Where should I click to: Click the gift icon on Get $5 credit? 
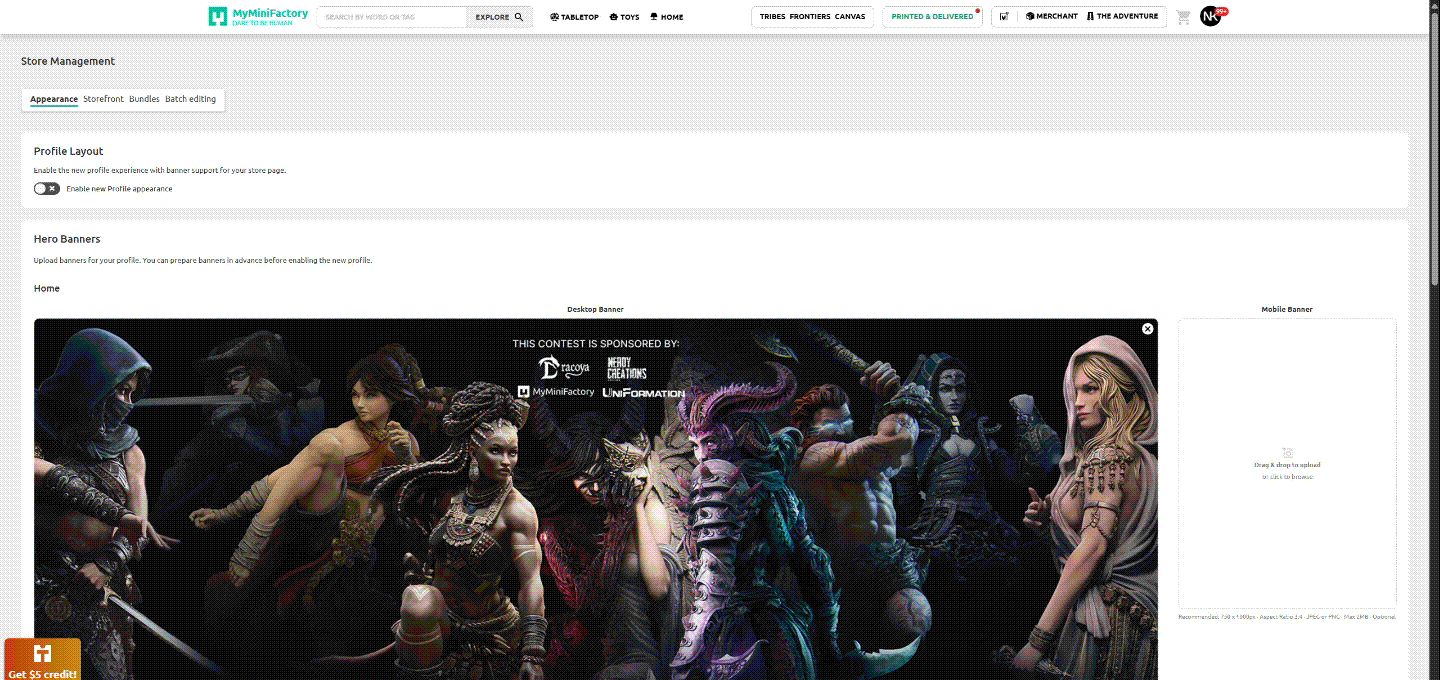(x=41, y=655)
